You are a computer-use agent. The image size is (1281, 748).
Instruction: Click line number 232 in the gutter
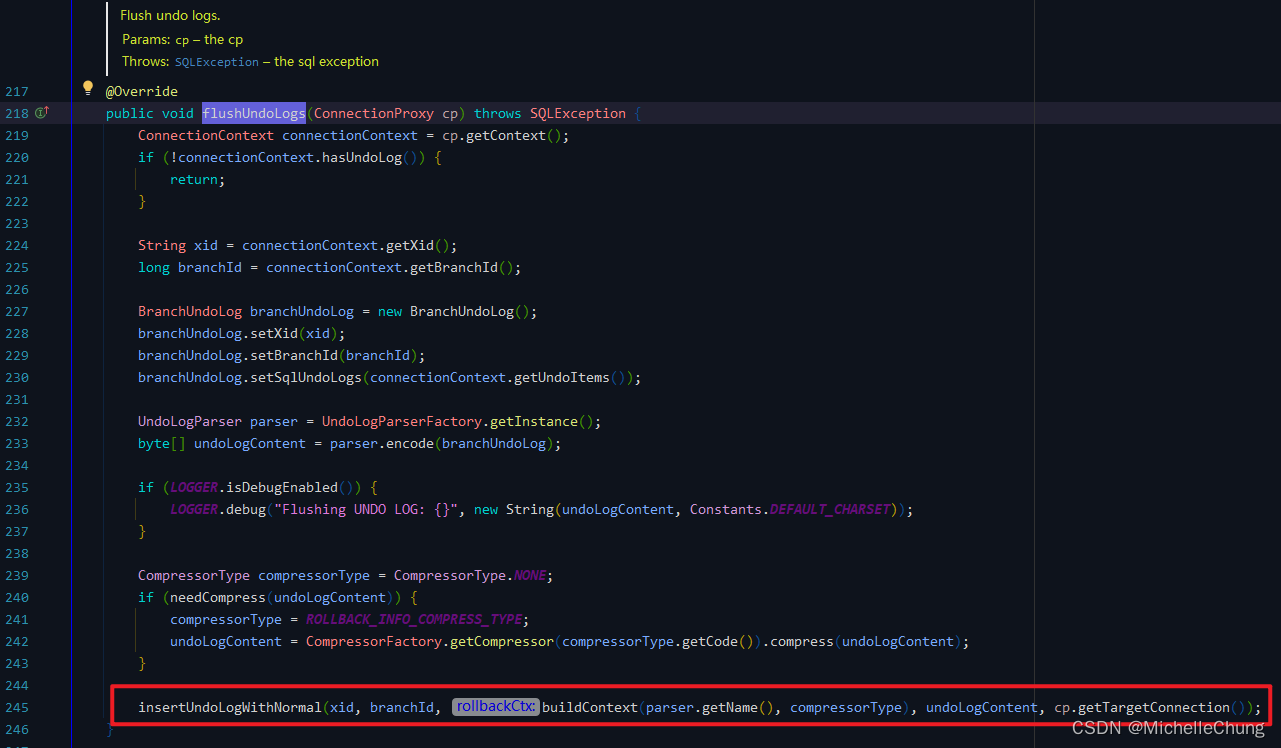point(16,421)
